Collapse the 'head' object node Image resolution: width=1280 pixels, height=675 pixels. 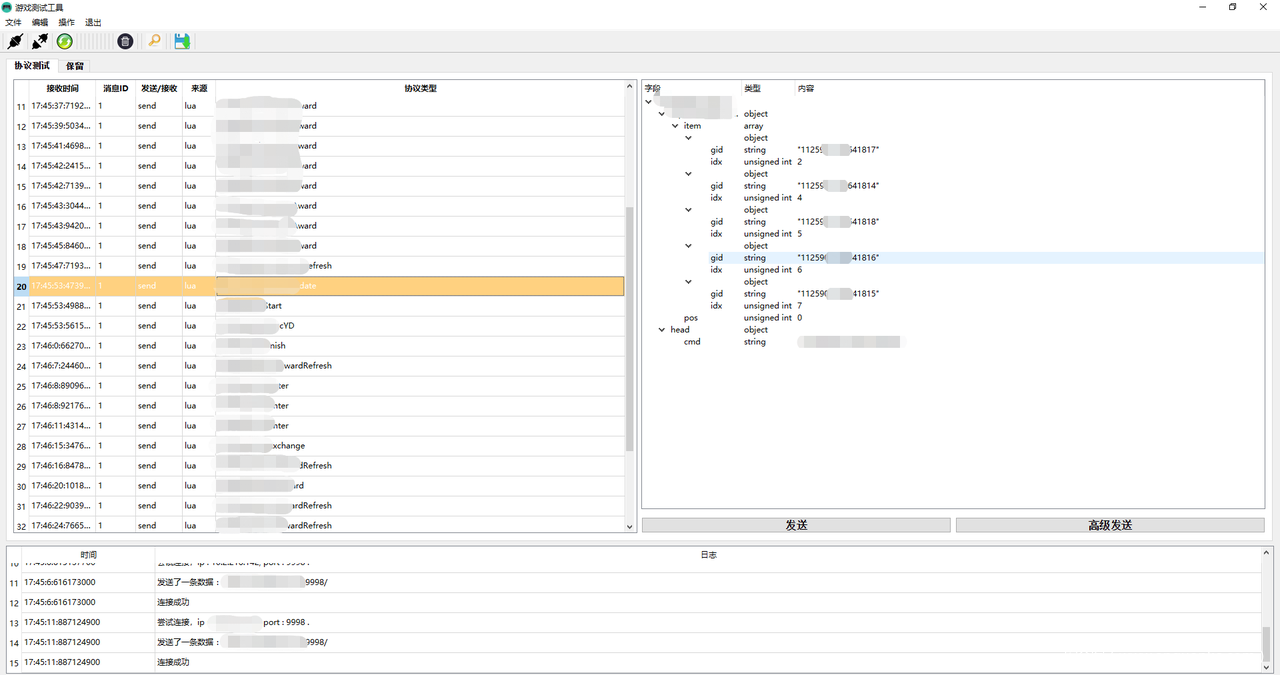(662, 330)
